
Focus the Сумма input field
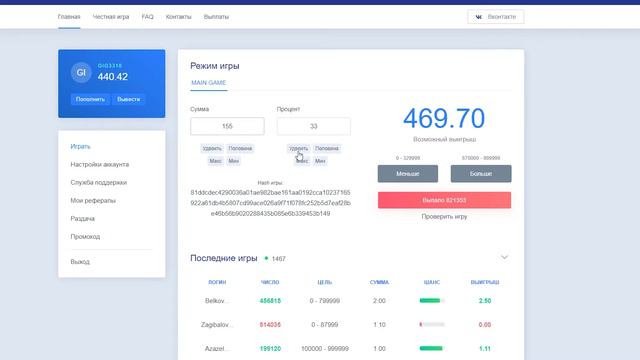227,126
